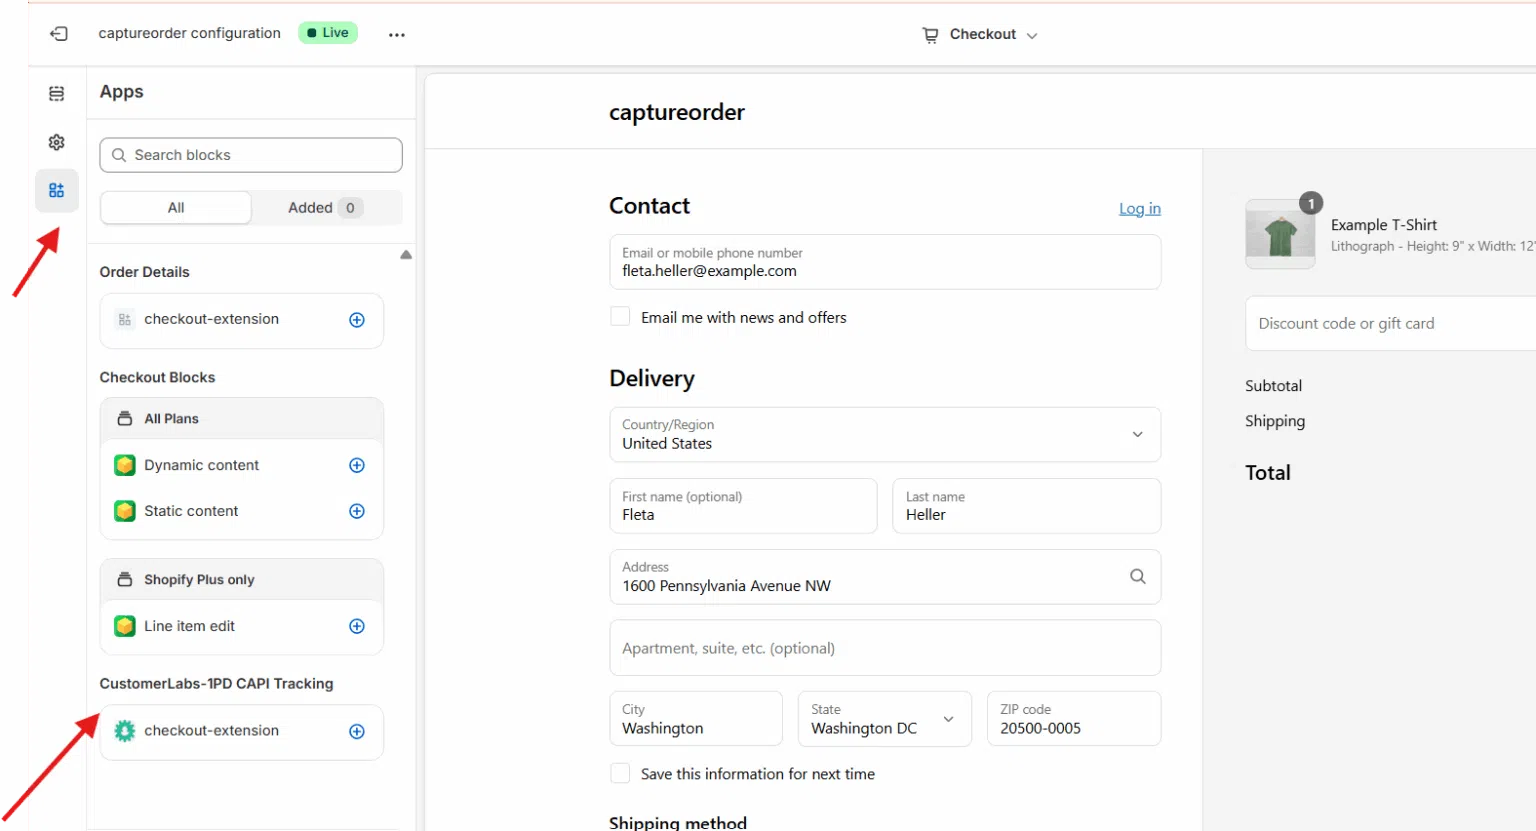Add the Static content block
This screenshot has height=831, width=1536.
[357, 511]
